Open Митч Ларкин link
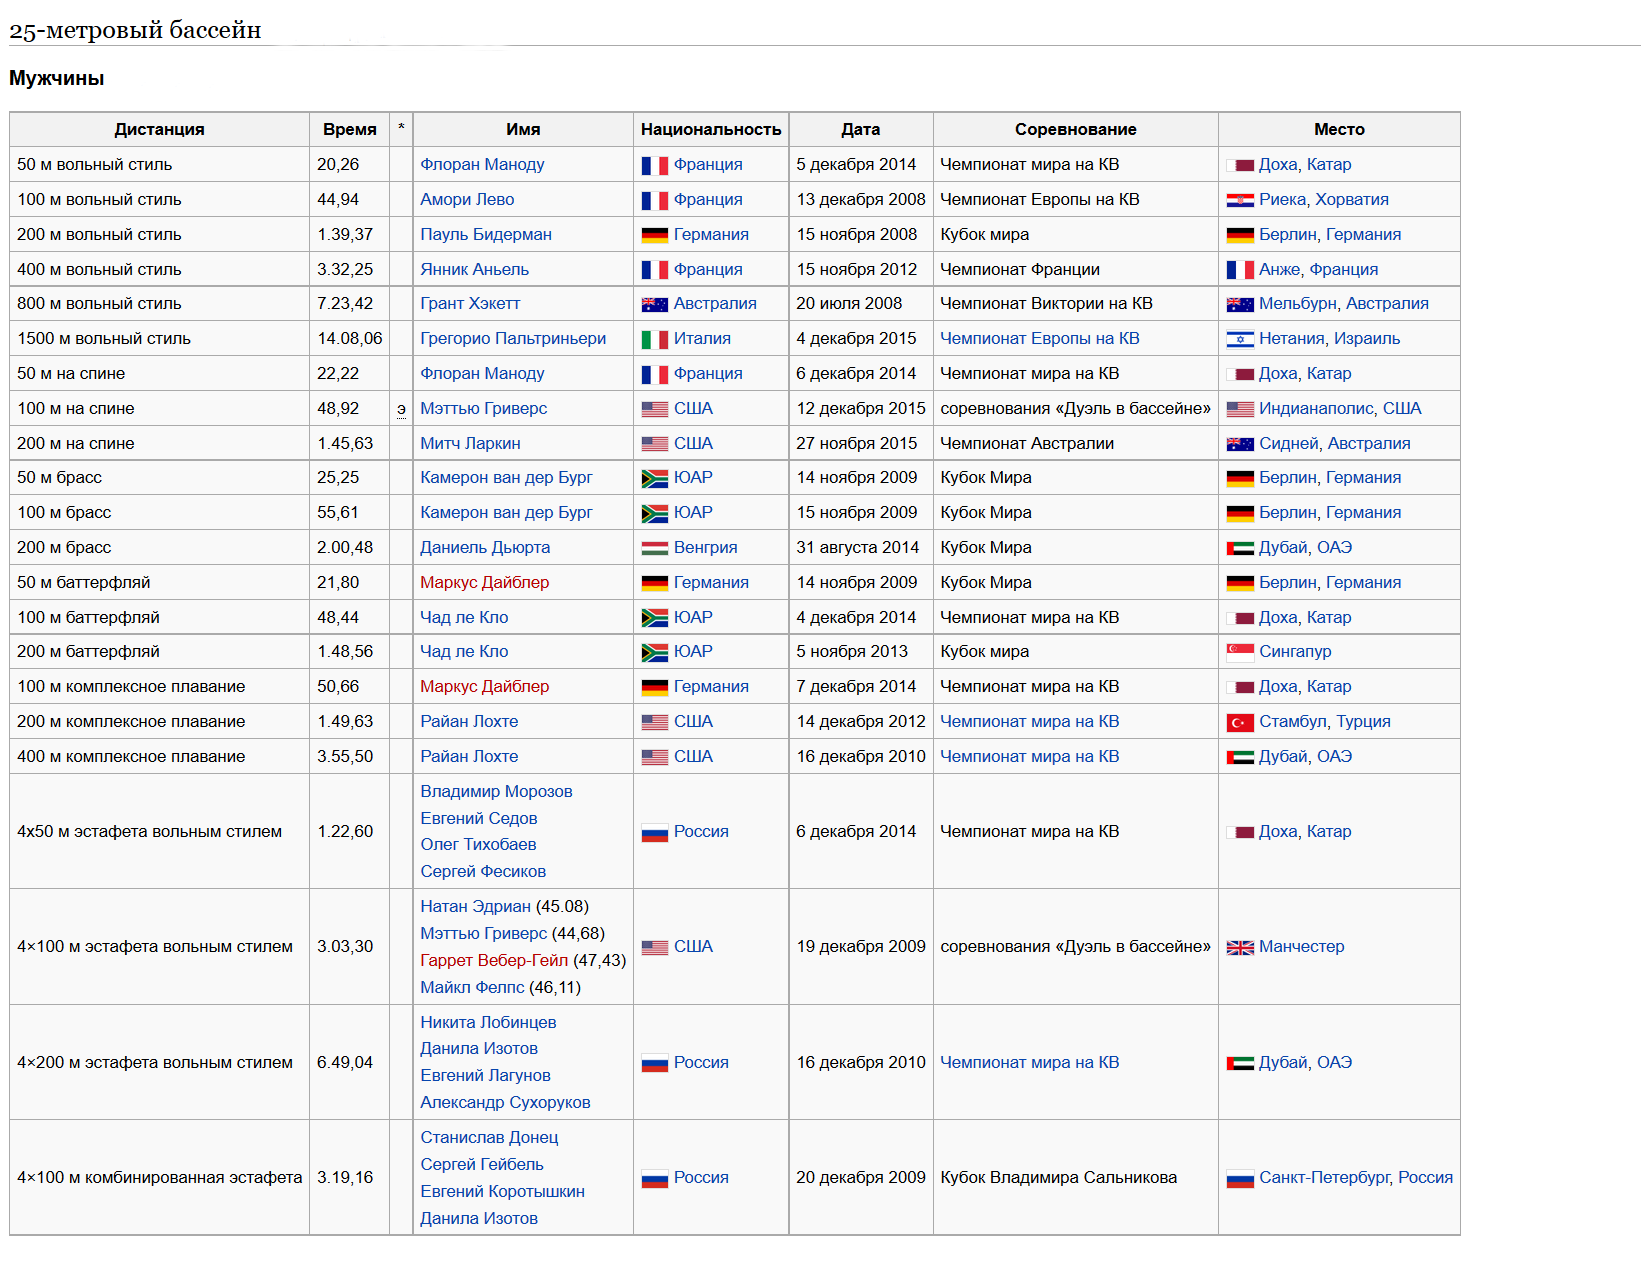Viewport: 1641px width, 1264px height. point(470,444)
